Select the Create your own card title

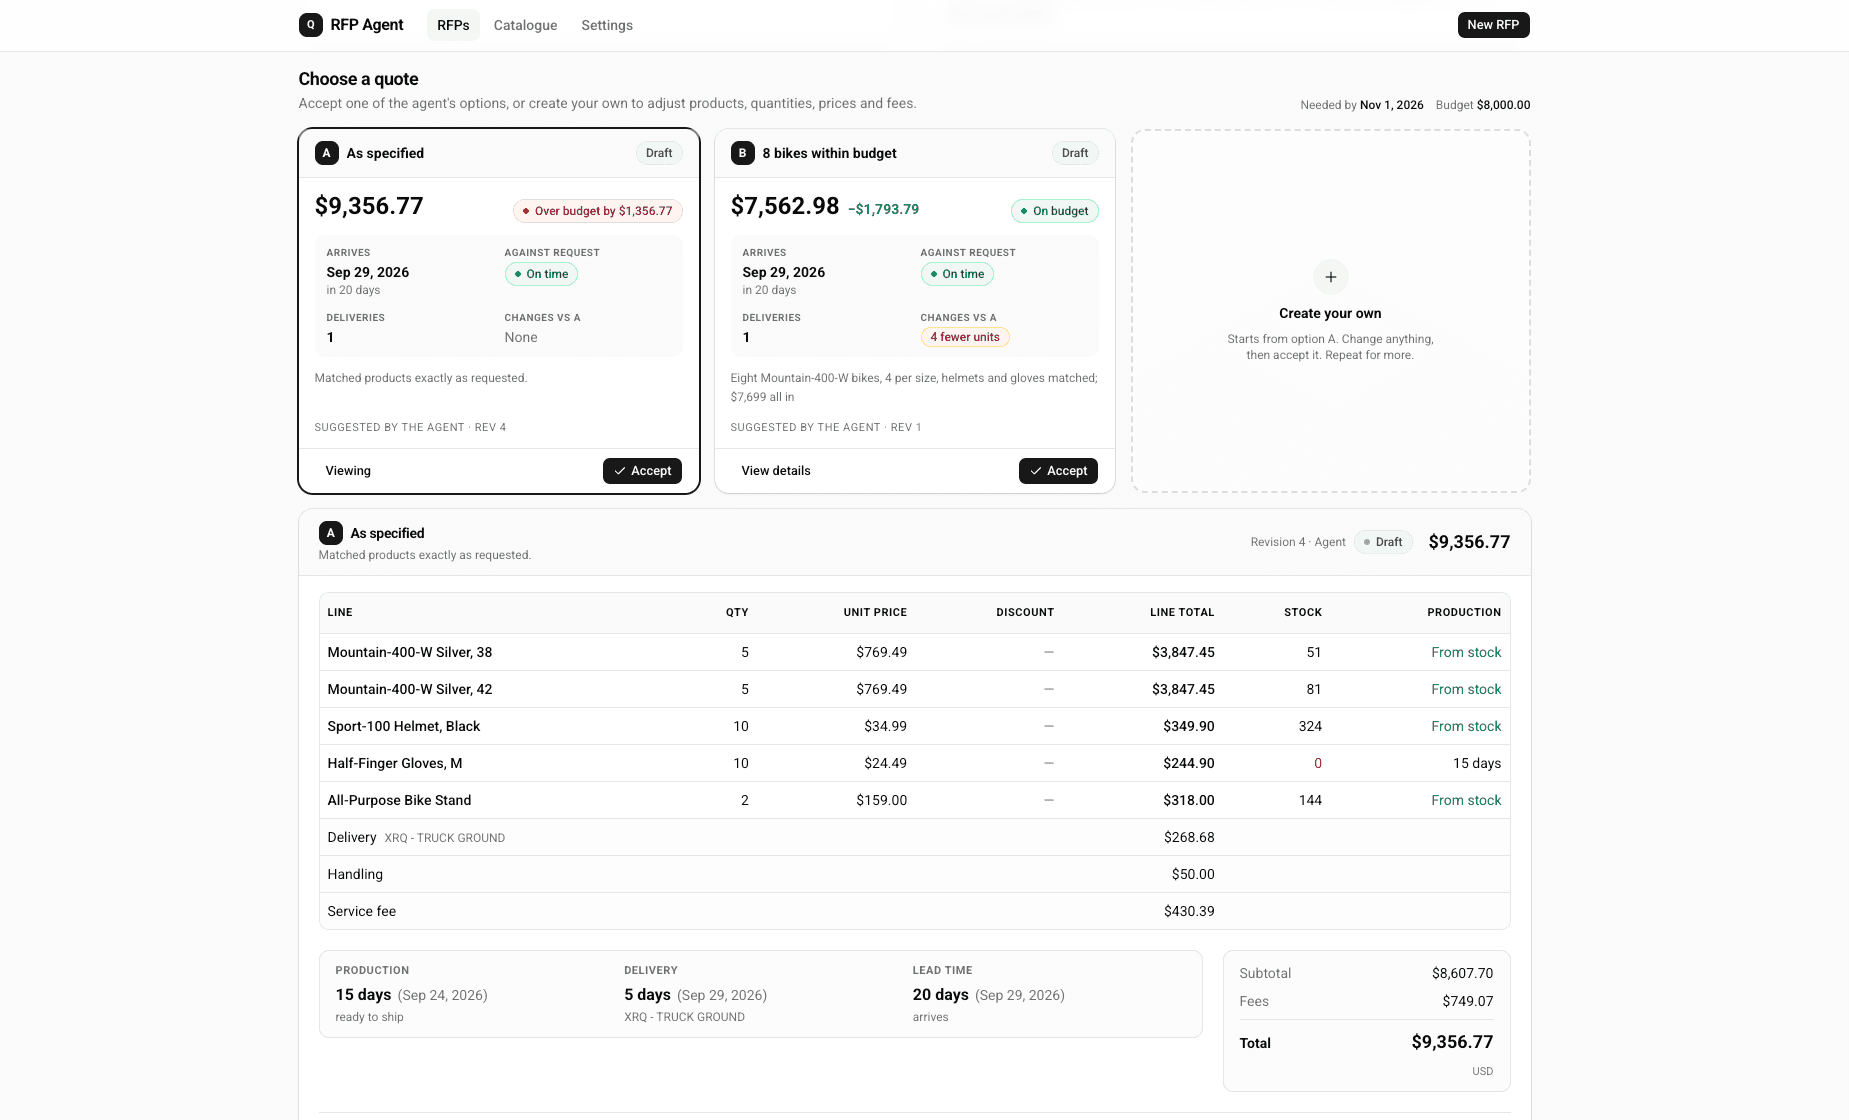click(x=1330, y=313)
